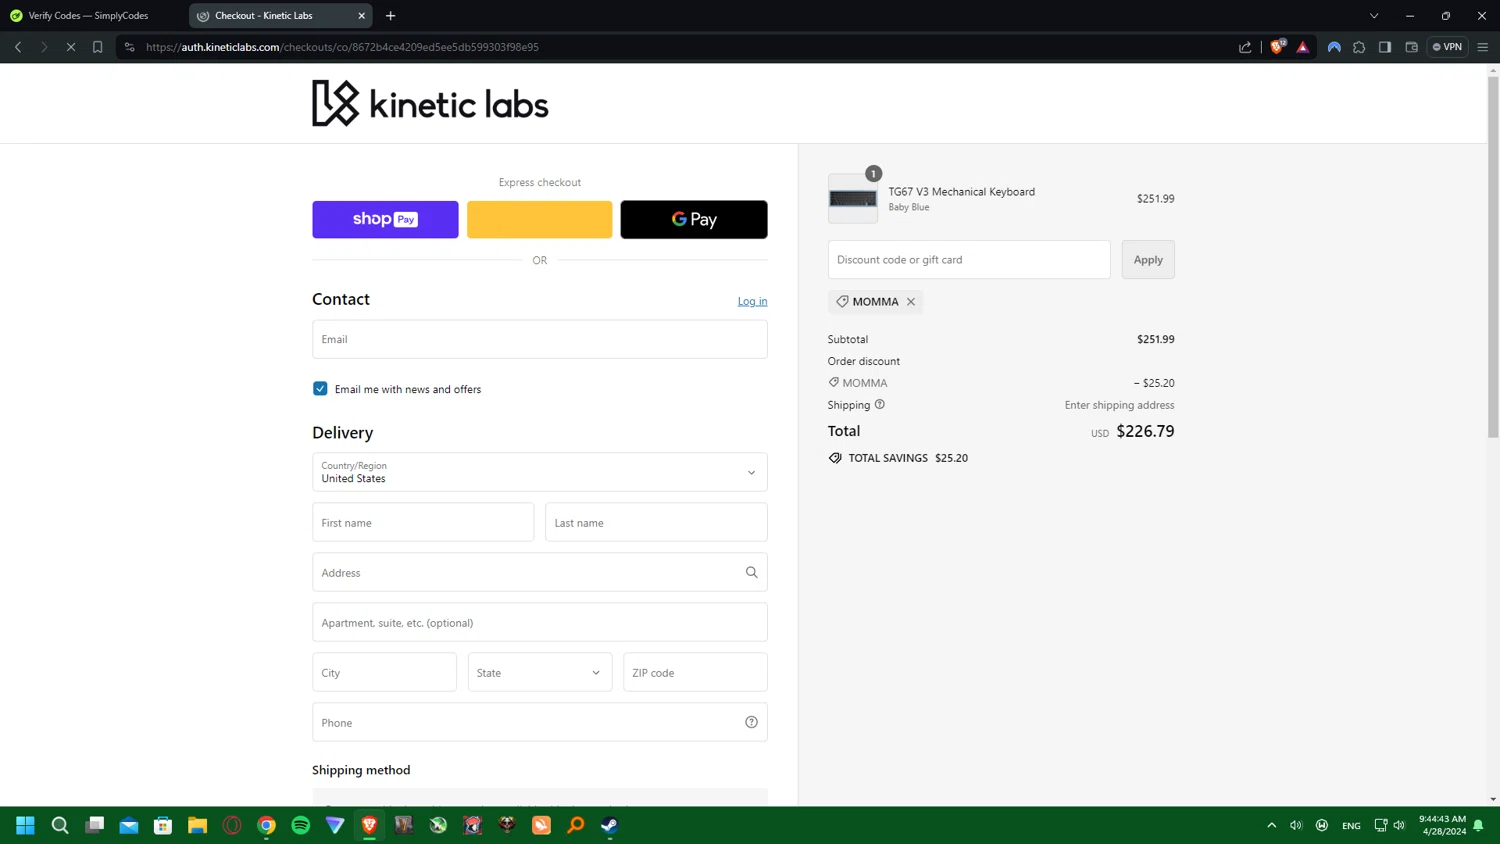The width and height of the screenshot is (1500, 844).
Task: Click the ZIP code field
Action: coord(695,672)
